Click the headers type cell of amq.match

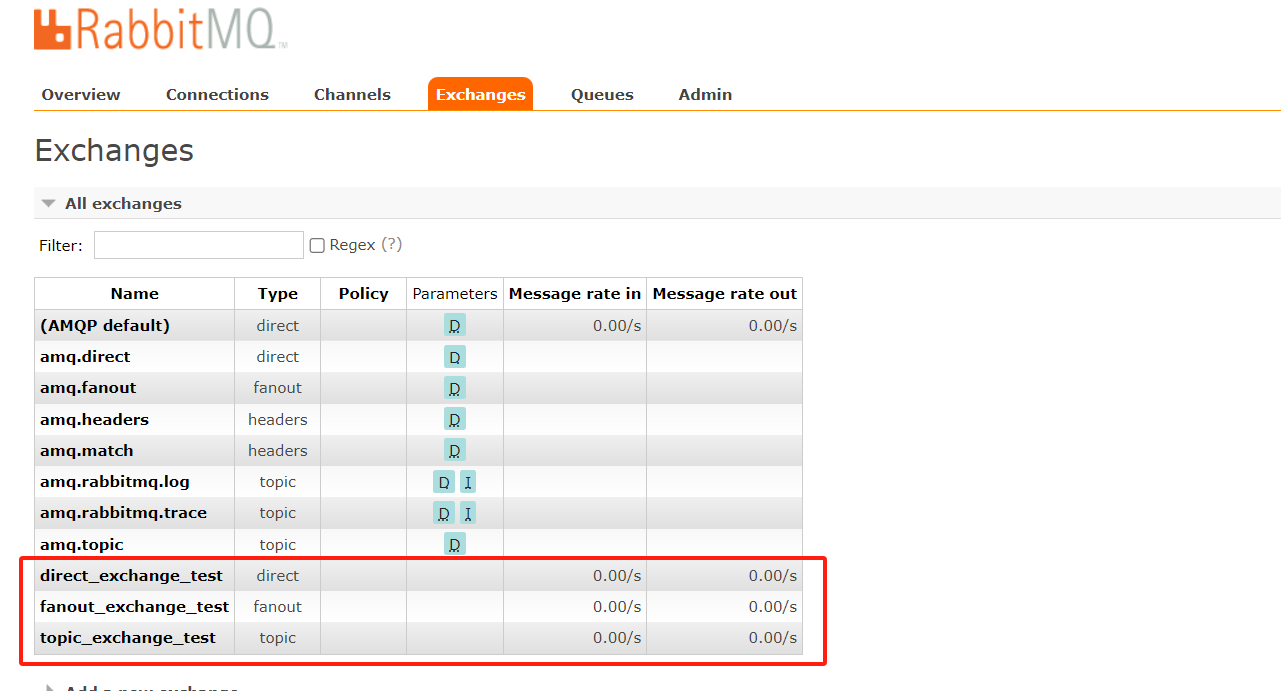[x=277, y=450]
